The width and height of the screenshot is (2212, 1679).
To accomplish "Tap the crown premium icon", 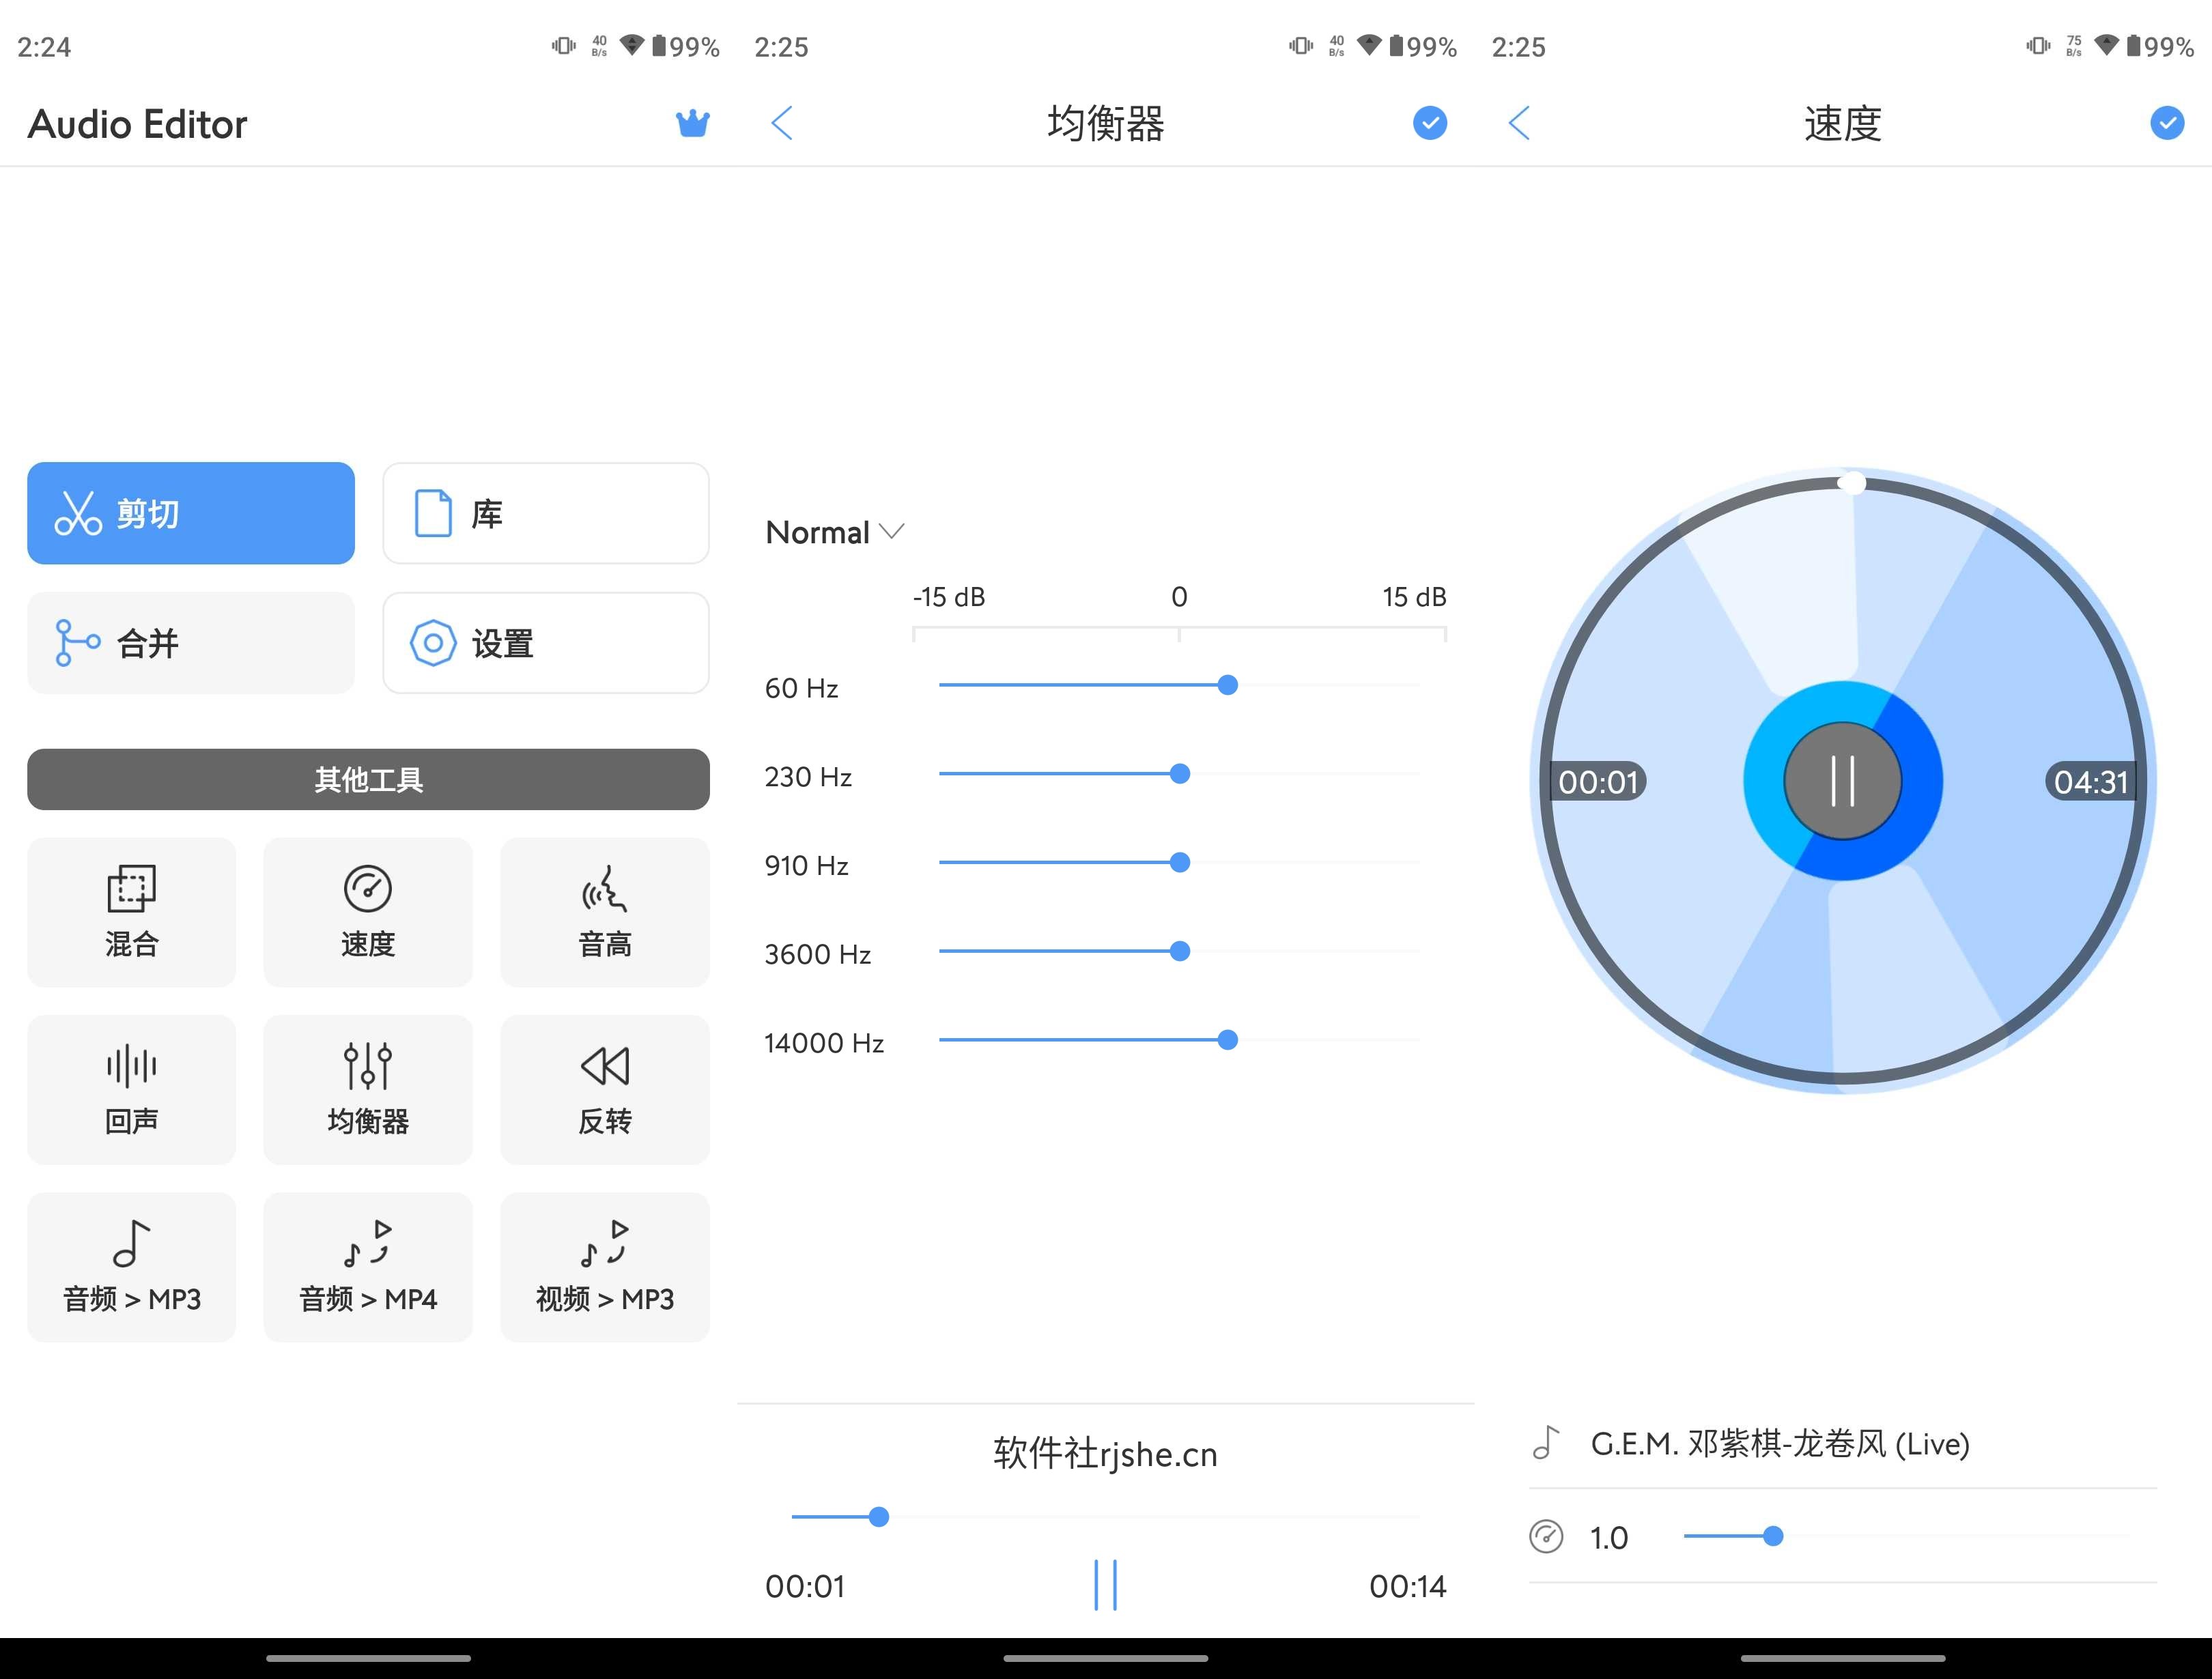I will [x=694, y=123].
